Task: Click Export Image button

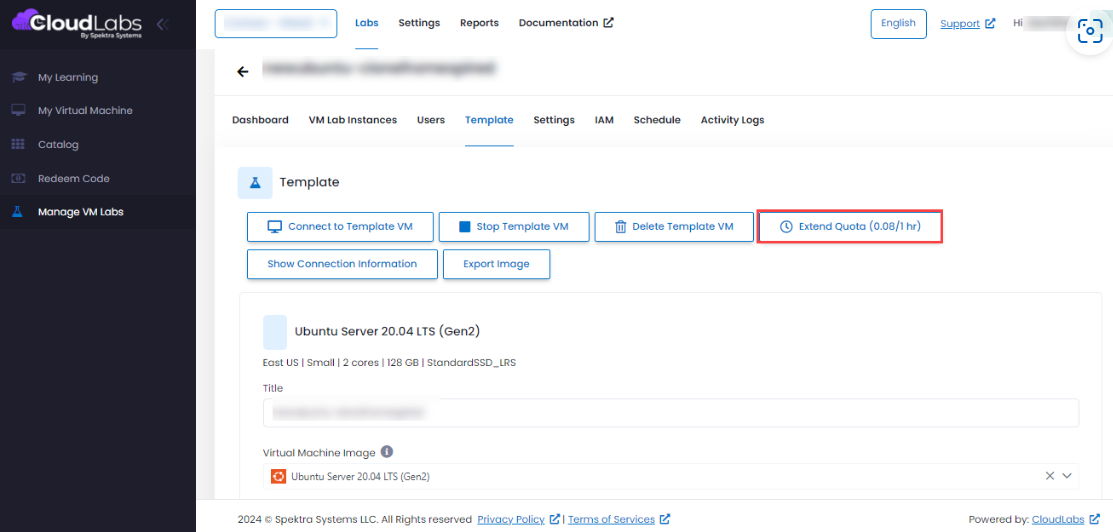Action: tap(496, 264)
